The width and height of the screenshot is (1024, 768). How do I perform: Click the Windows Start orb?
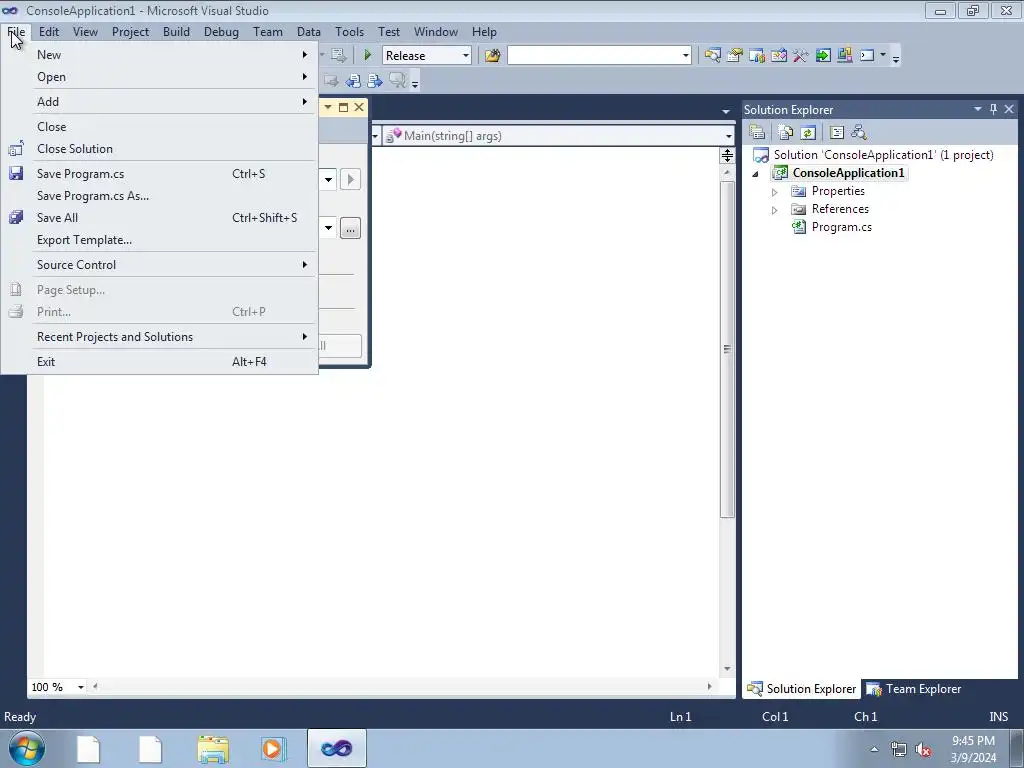[27, 748]
